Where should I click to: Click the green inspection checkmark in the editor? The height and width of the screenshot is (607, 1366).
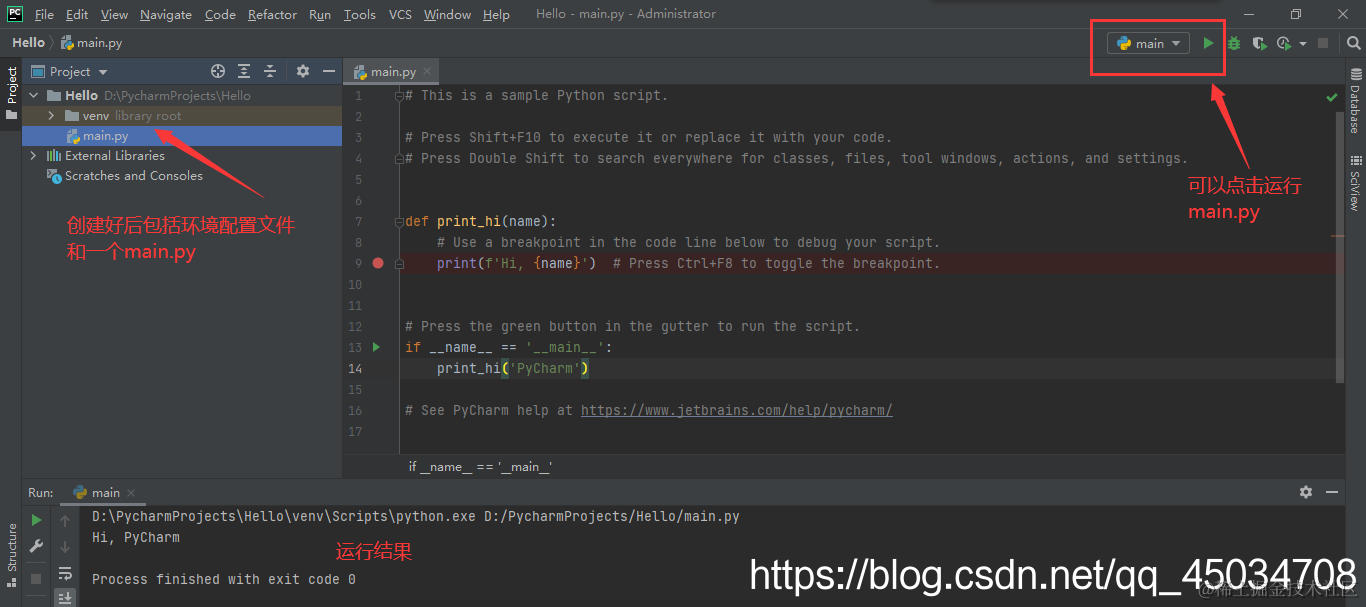tap(1332, 97)
